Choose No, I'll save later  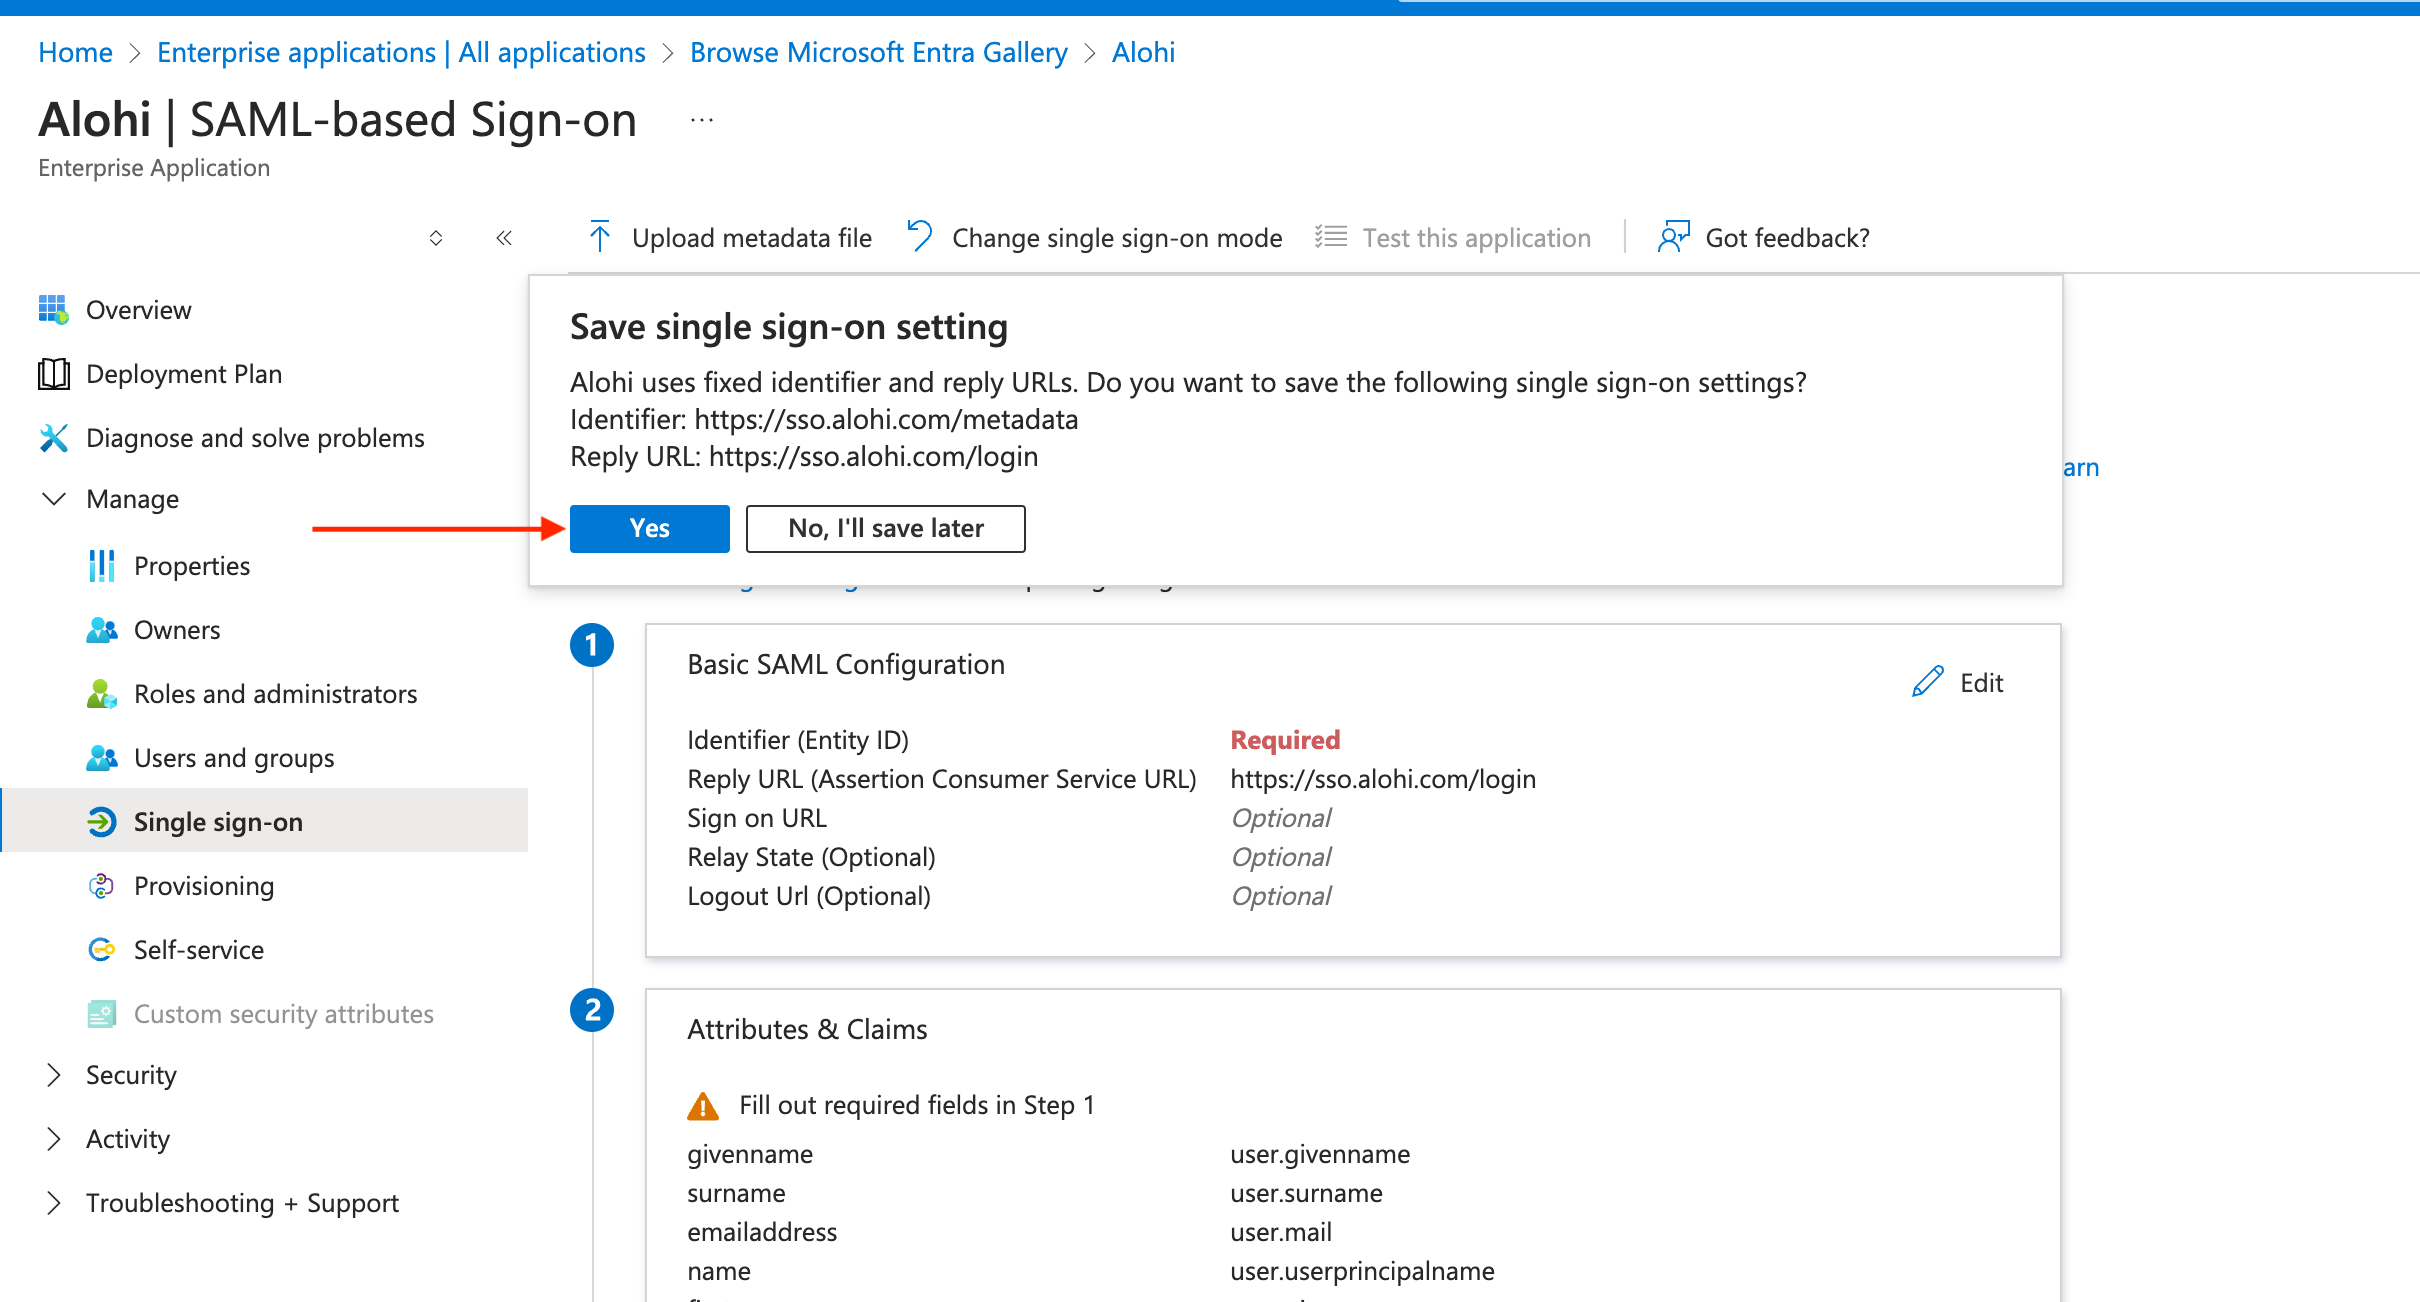(886, 528)
